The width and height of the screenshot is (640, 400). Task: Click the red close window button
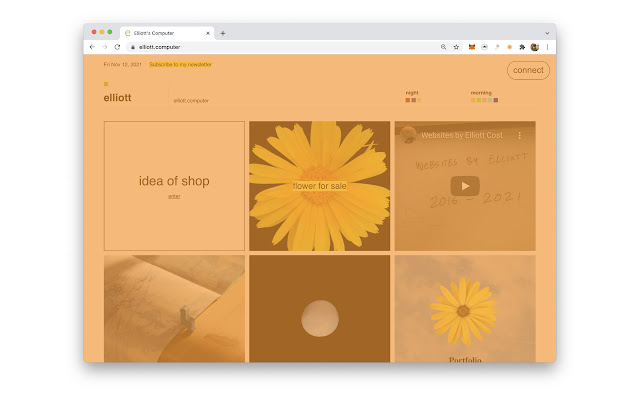pyautogui.click(x=94, y=32)
